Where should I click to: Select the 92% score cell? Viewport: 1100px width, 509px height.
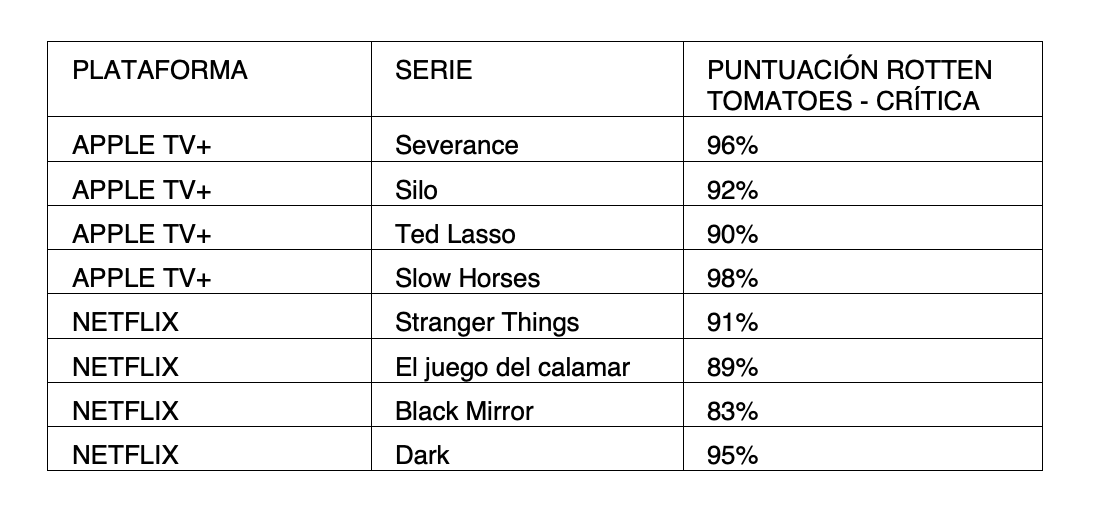point(863,184)
